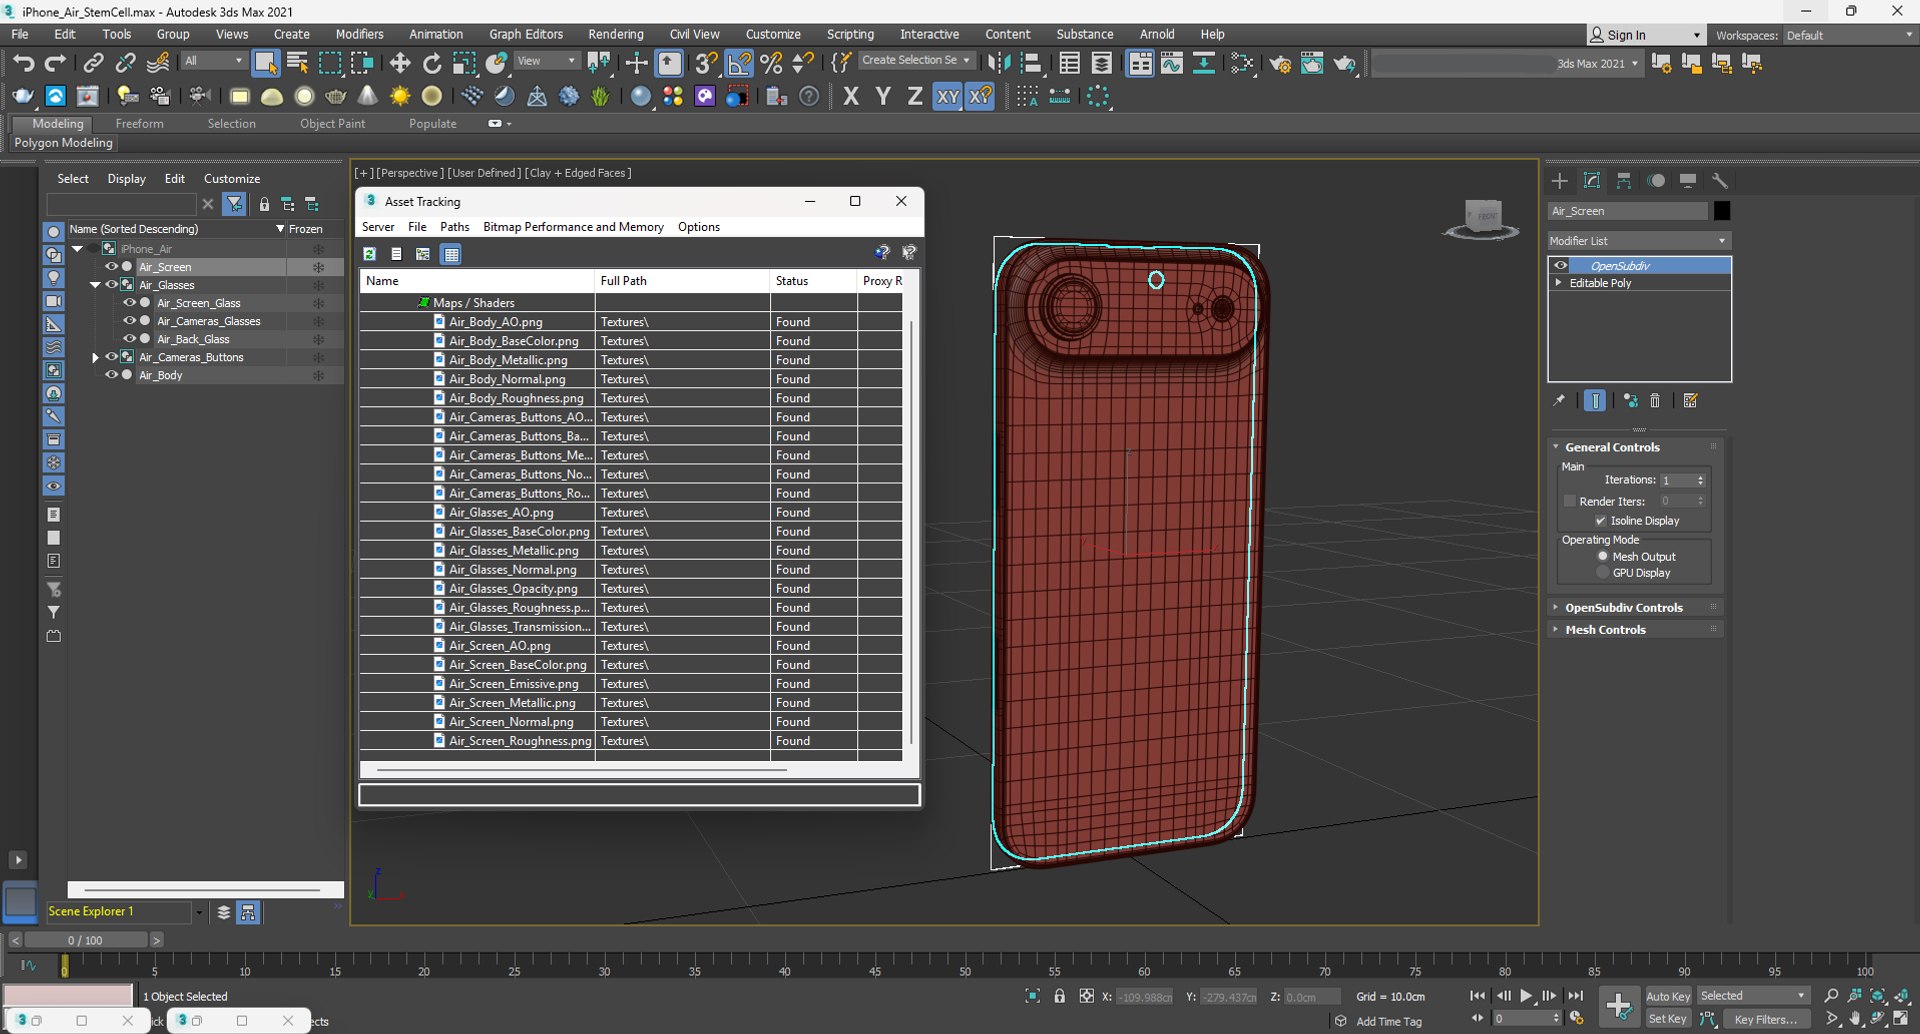1920x1034 pixels.
Task: Switch Asset Tracking to table view icon
Action: [451, 254]
